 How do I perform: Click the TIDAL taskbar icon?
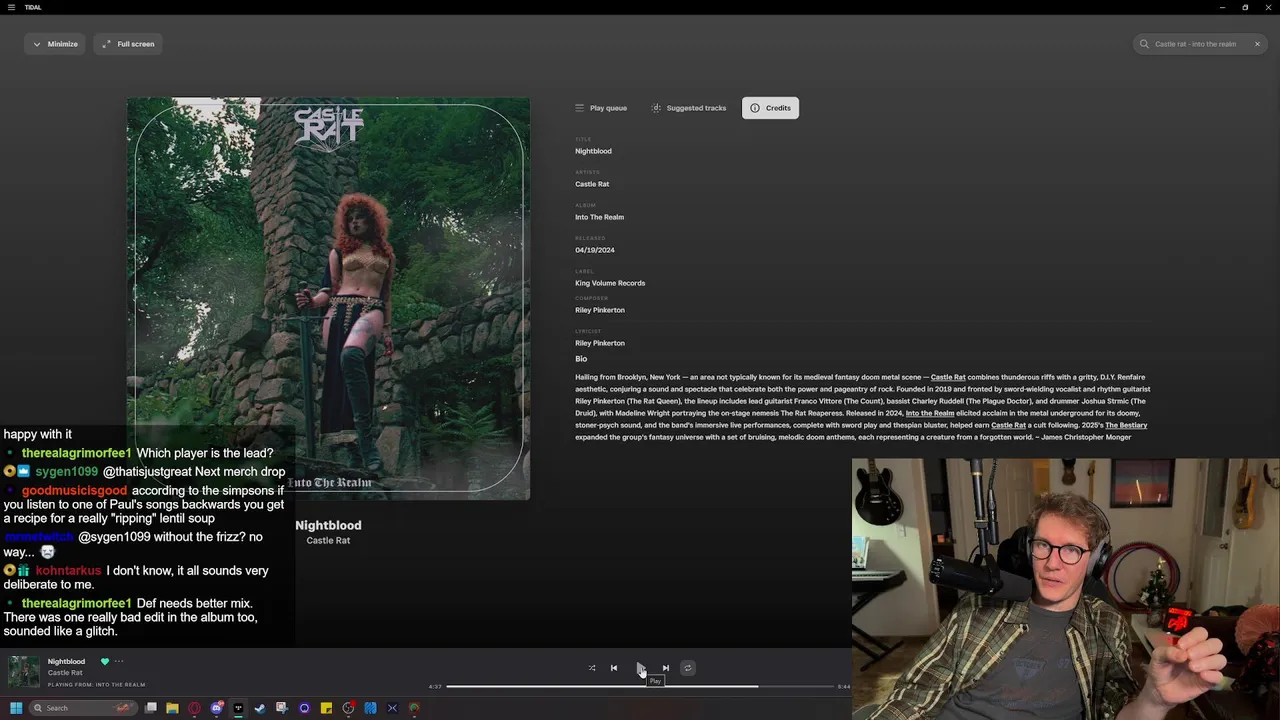coord(238,708)
